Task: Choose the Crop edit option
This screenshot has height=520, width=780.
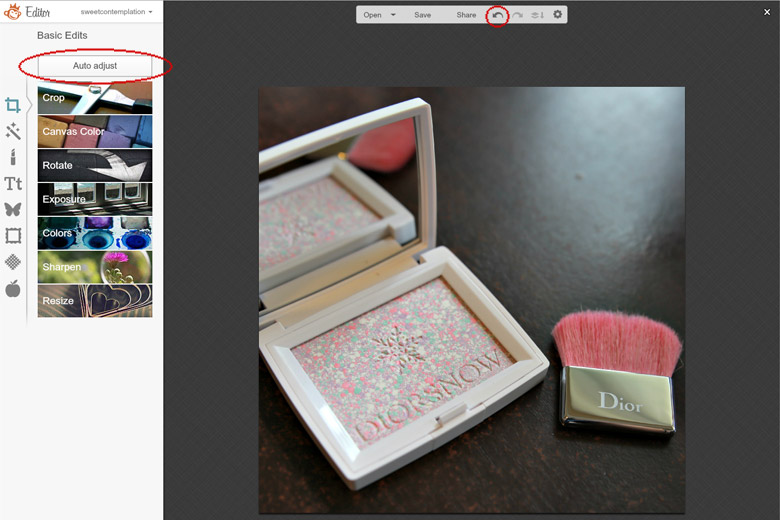Action: [x=95, y=98]
